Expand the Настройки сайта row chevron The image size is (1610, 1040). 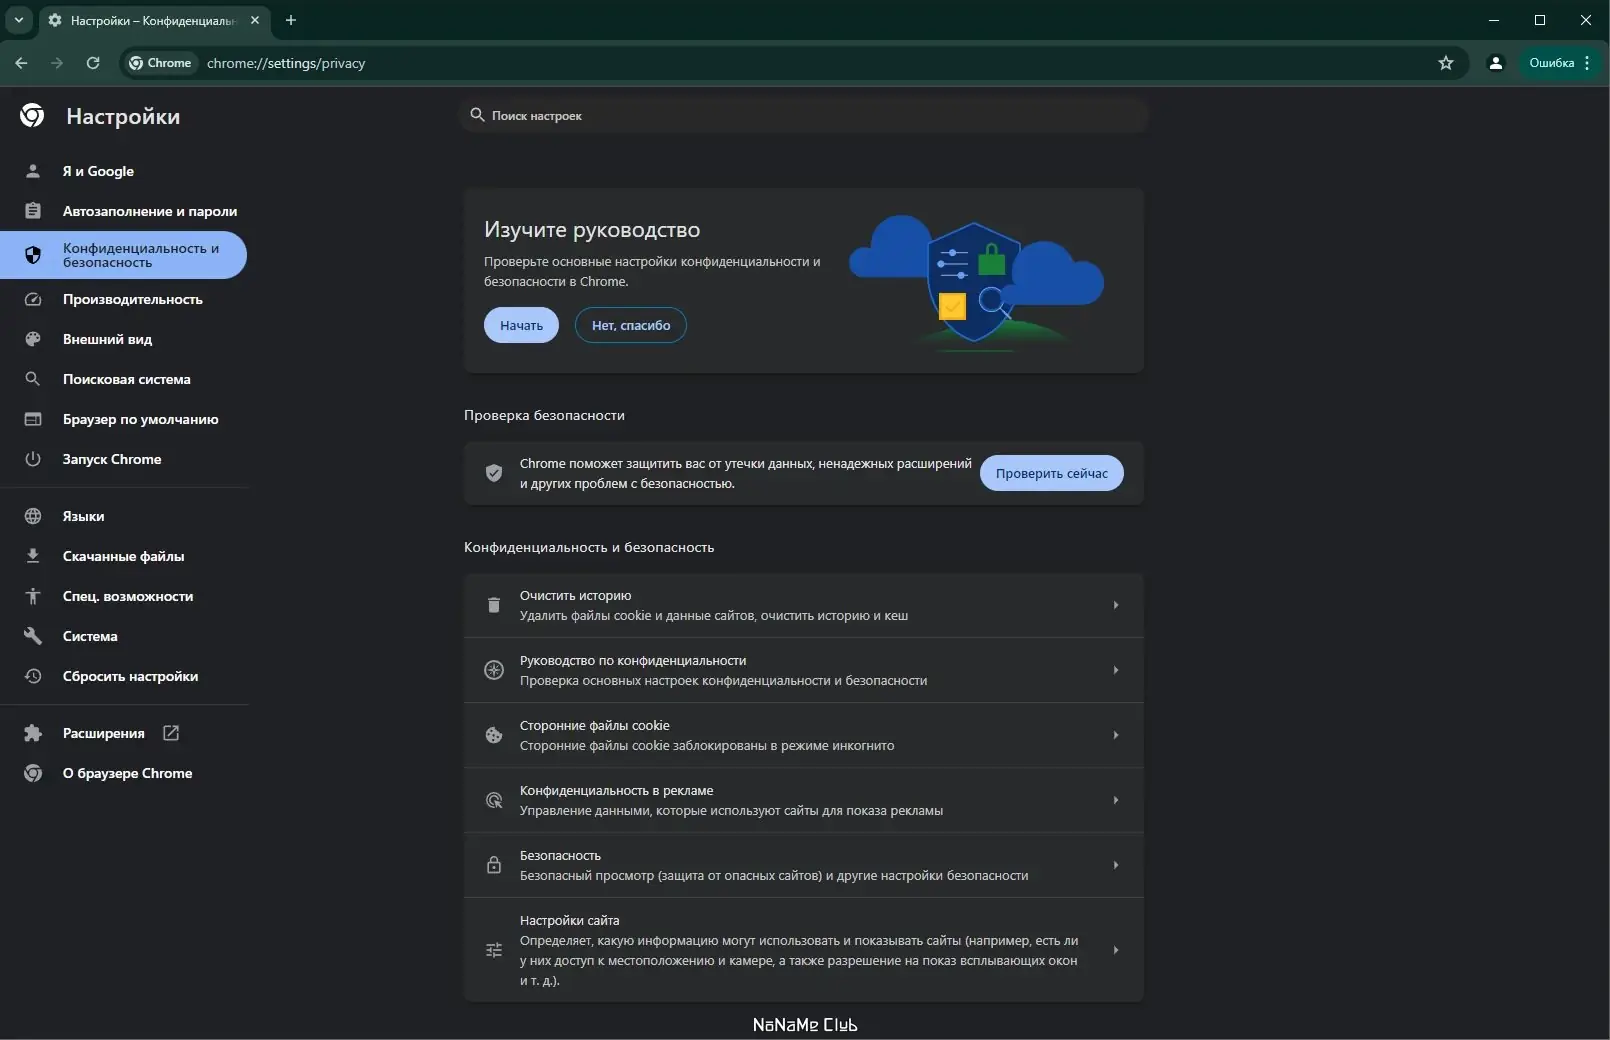pos(1115,950)
